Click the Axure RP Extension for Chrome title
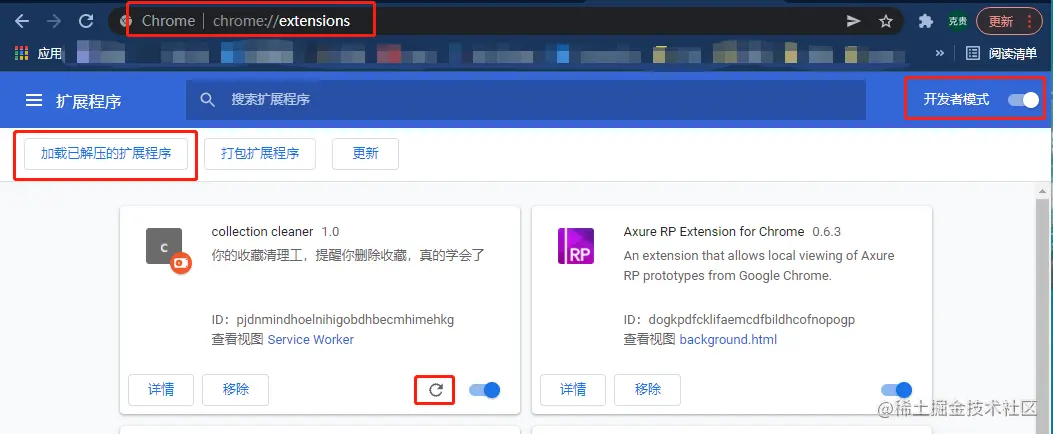 click(714, 232)
